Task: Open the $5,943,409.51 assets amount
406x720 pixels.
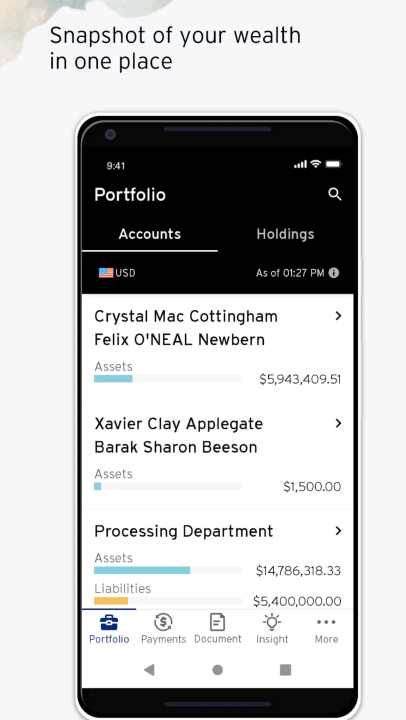Action: click(300, 379)
